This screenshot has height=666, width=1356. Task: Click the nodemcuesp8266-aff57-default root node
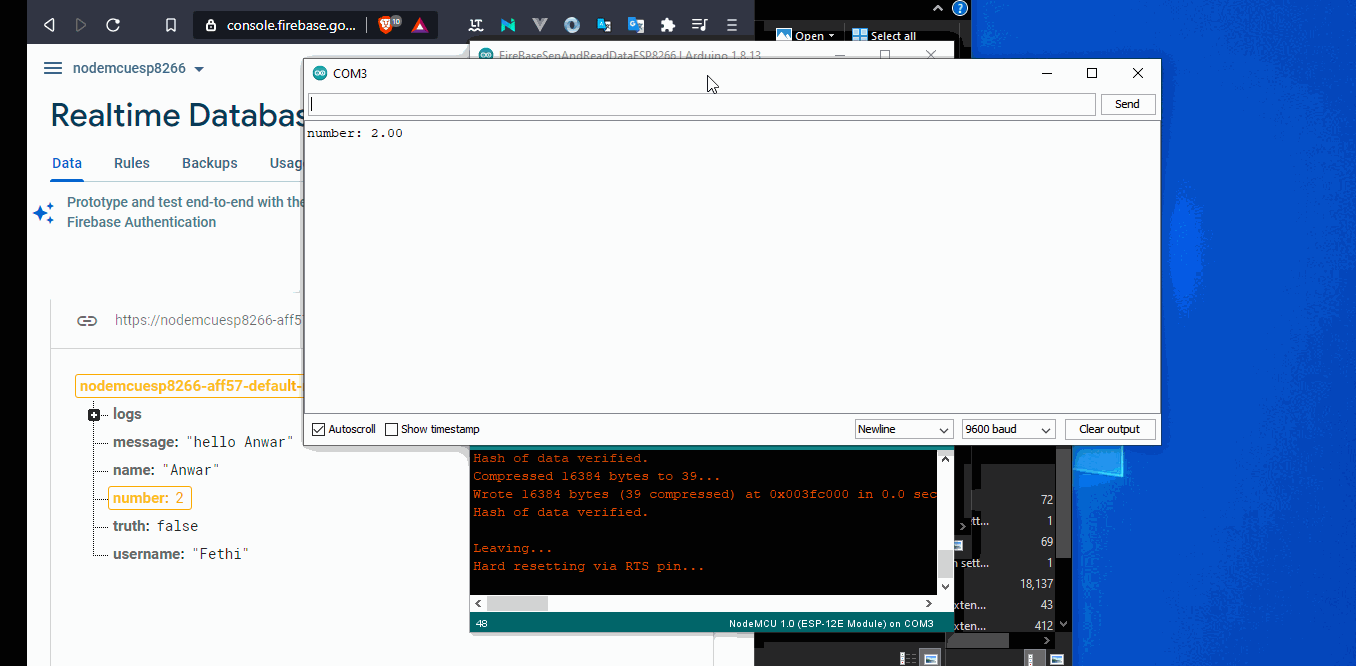[190, 386]
